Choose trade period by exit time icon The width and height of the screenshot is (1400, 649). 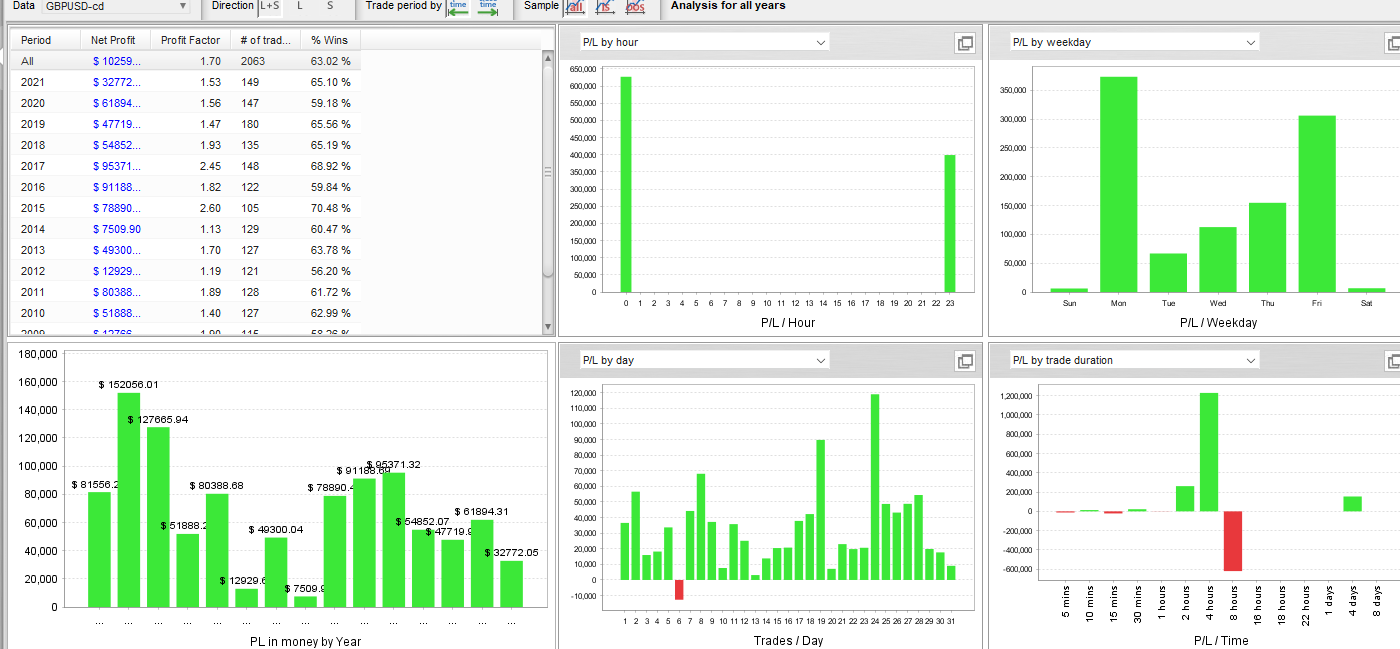pos(488,6)
